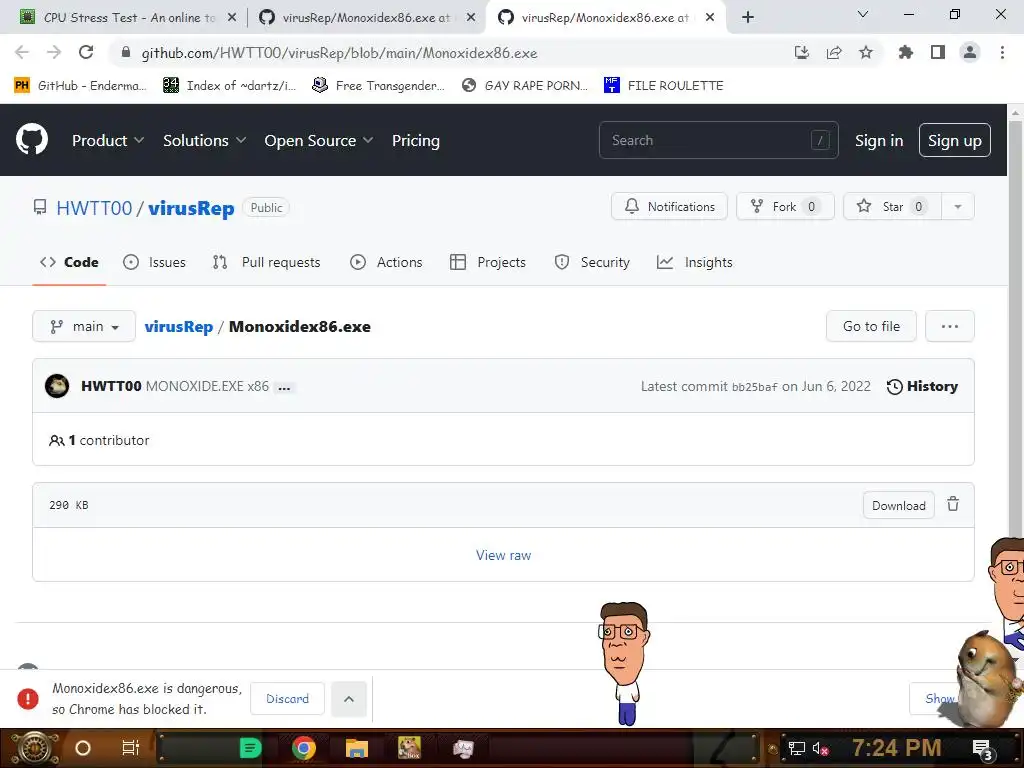Click the Discard download button
The width and height of the screenshot is (1024, 768).
[287, 699]
